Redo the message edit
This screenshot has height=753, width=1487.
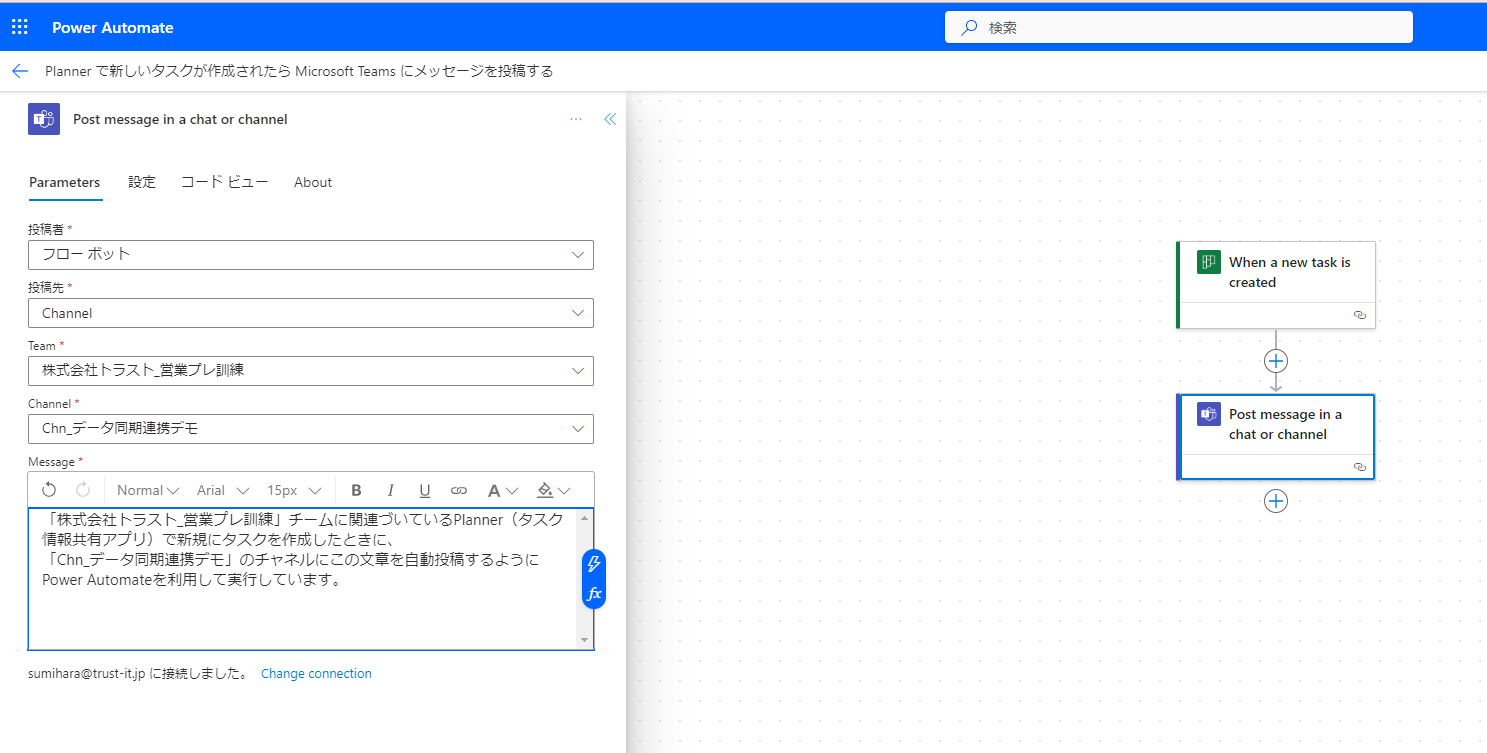83,490
